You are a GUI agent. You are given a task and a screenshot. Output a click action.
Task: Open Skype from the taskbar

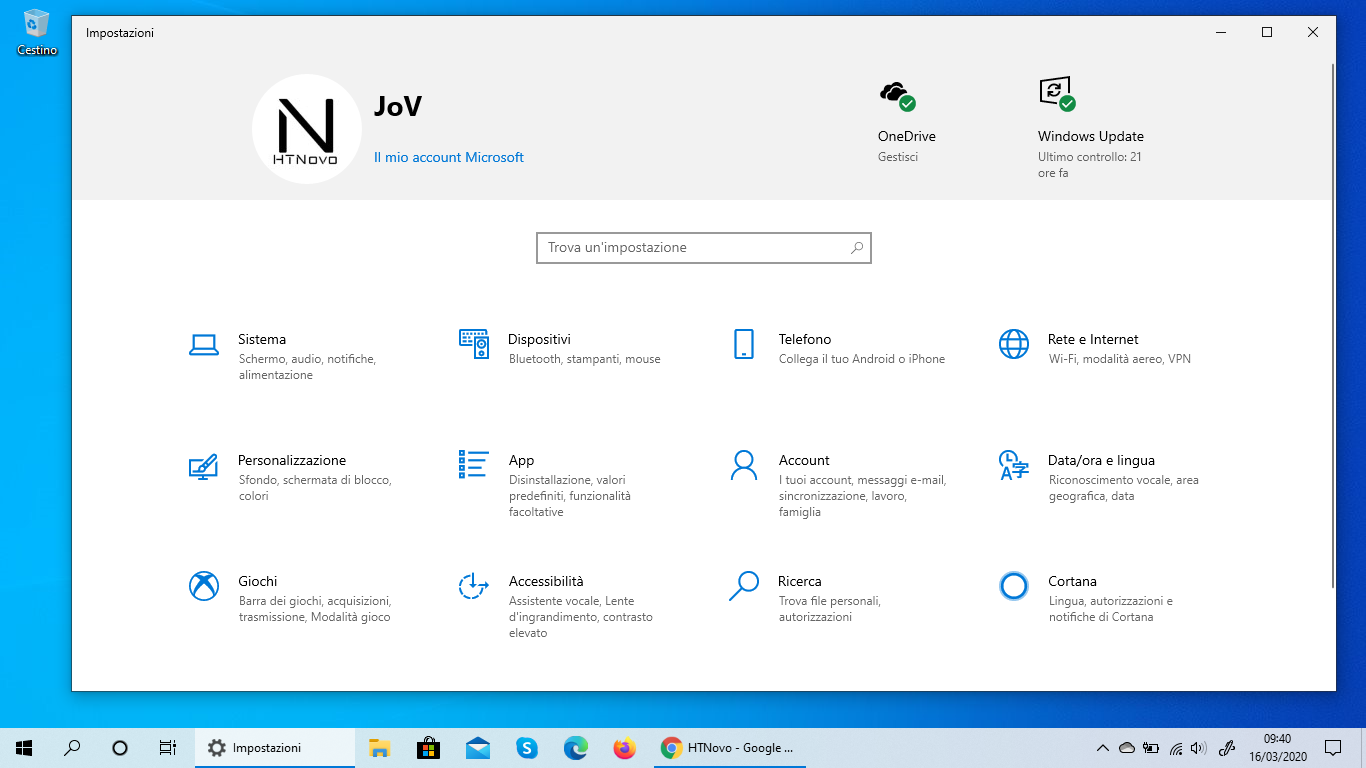[526, 747]
